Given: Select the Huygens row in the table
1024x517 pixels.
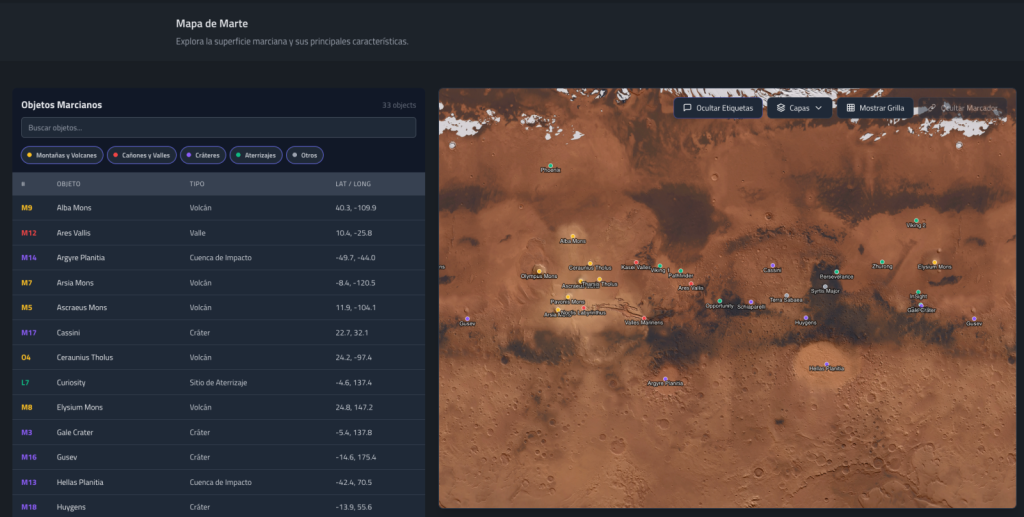Looking at the screenshot, I should click(x=218, y=507).
